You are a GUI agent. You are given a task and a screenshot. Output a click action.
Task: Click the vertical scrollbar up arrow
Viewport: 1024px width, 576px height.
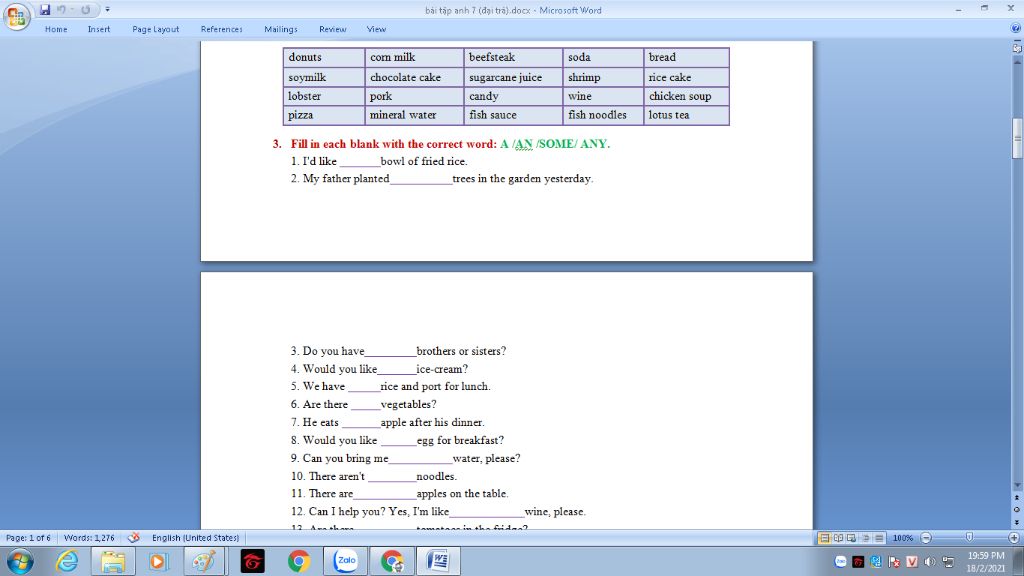click(x=1017, y=60)
